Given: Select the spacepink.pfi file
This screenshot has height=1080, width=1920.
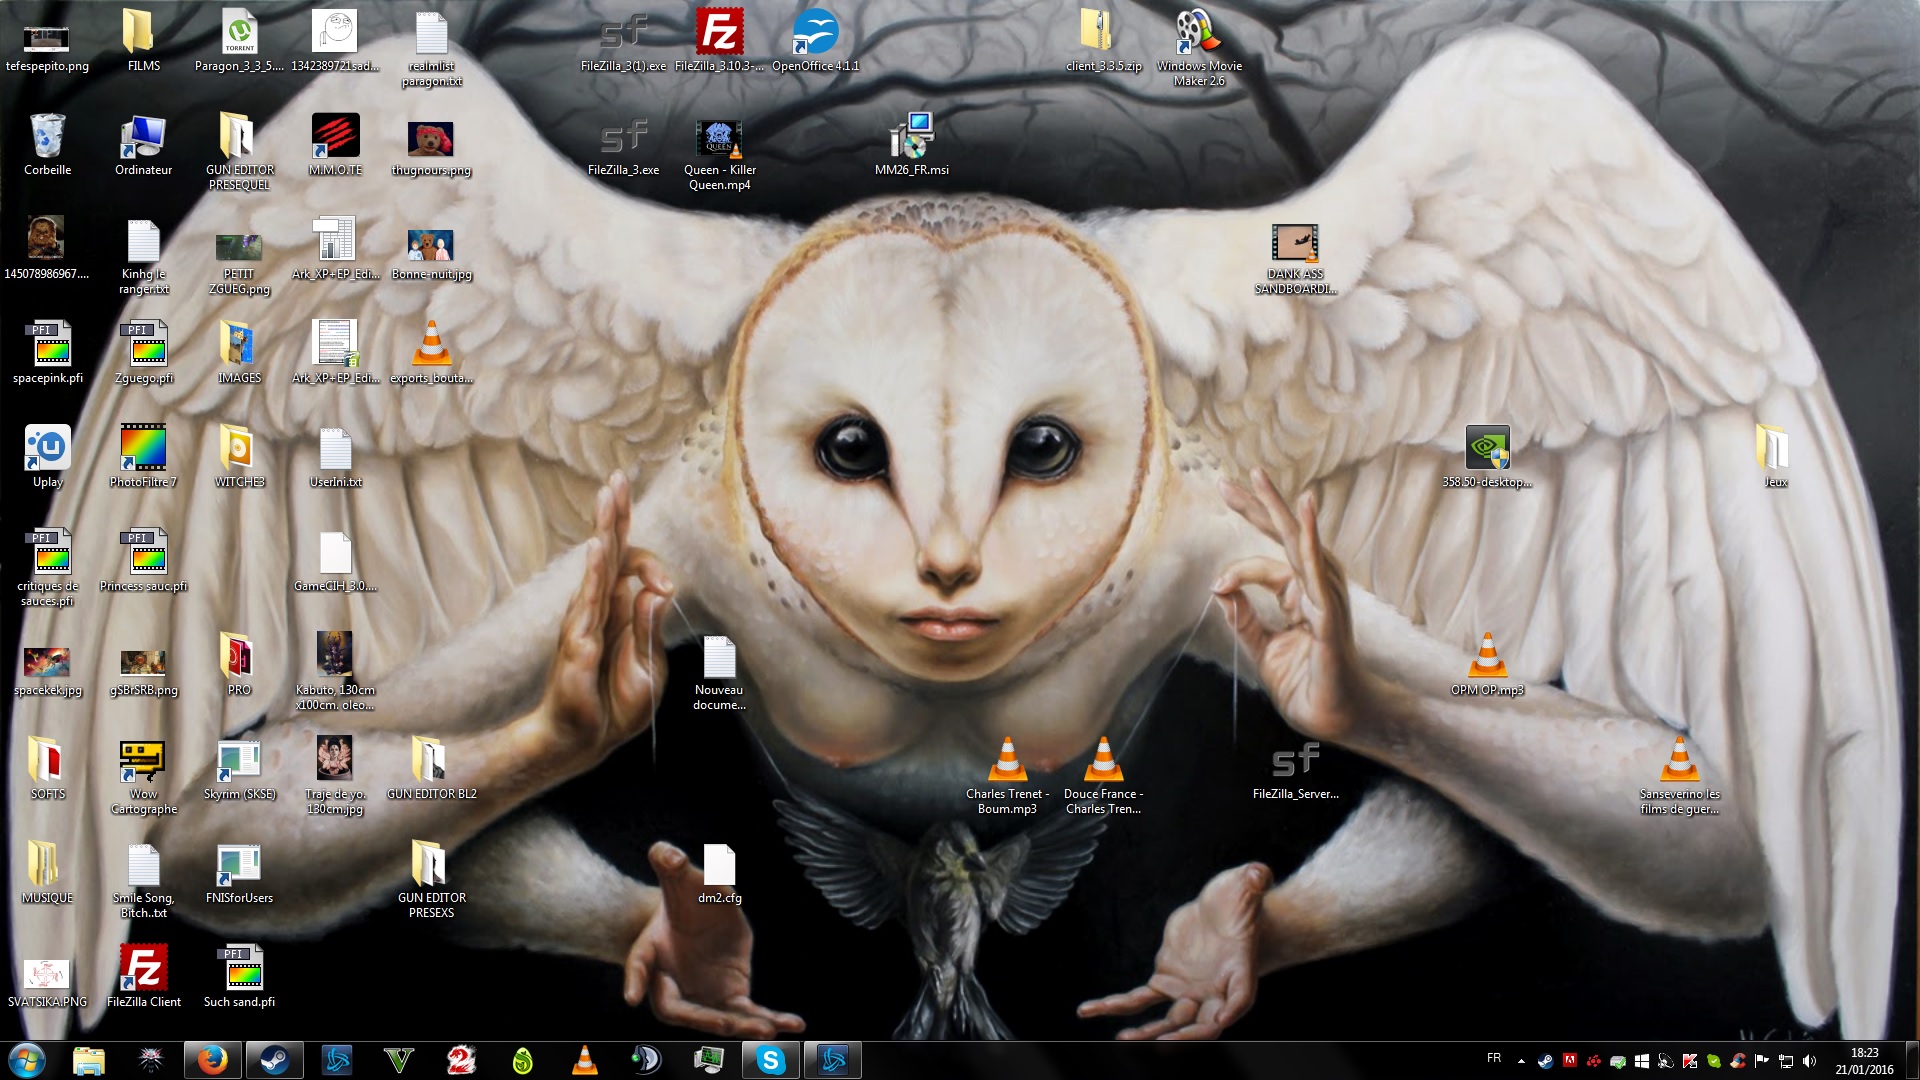Looking at the screenshot, I should (x=47, y=353).
